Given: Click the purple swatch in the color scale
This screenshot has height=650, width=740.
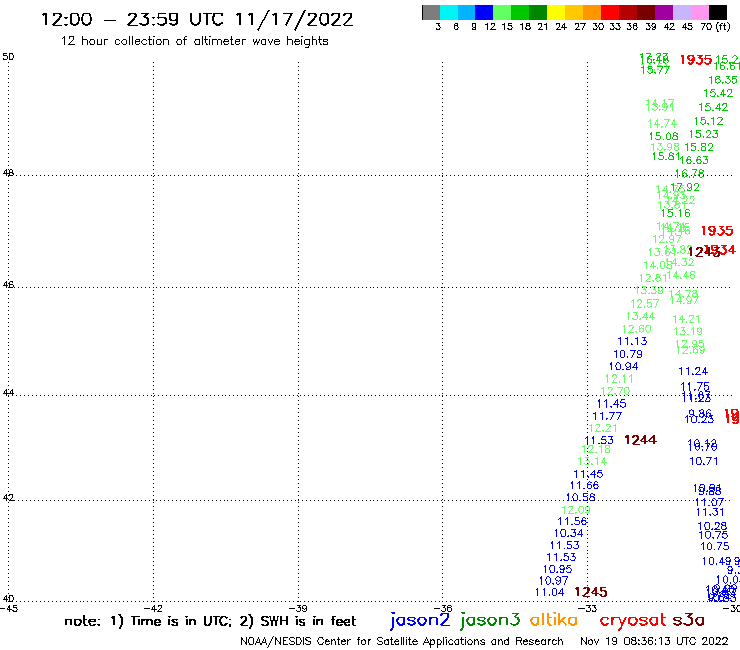Looking at the screenshot, I should (x=664, y=12).
